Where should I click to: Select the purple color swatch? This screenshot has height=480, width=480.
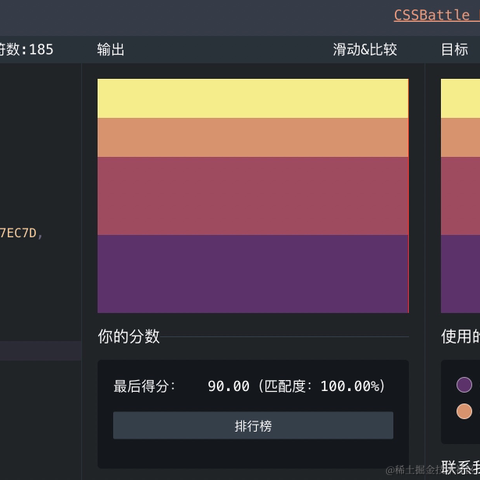click(x=464, y=385)
